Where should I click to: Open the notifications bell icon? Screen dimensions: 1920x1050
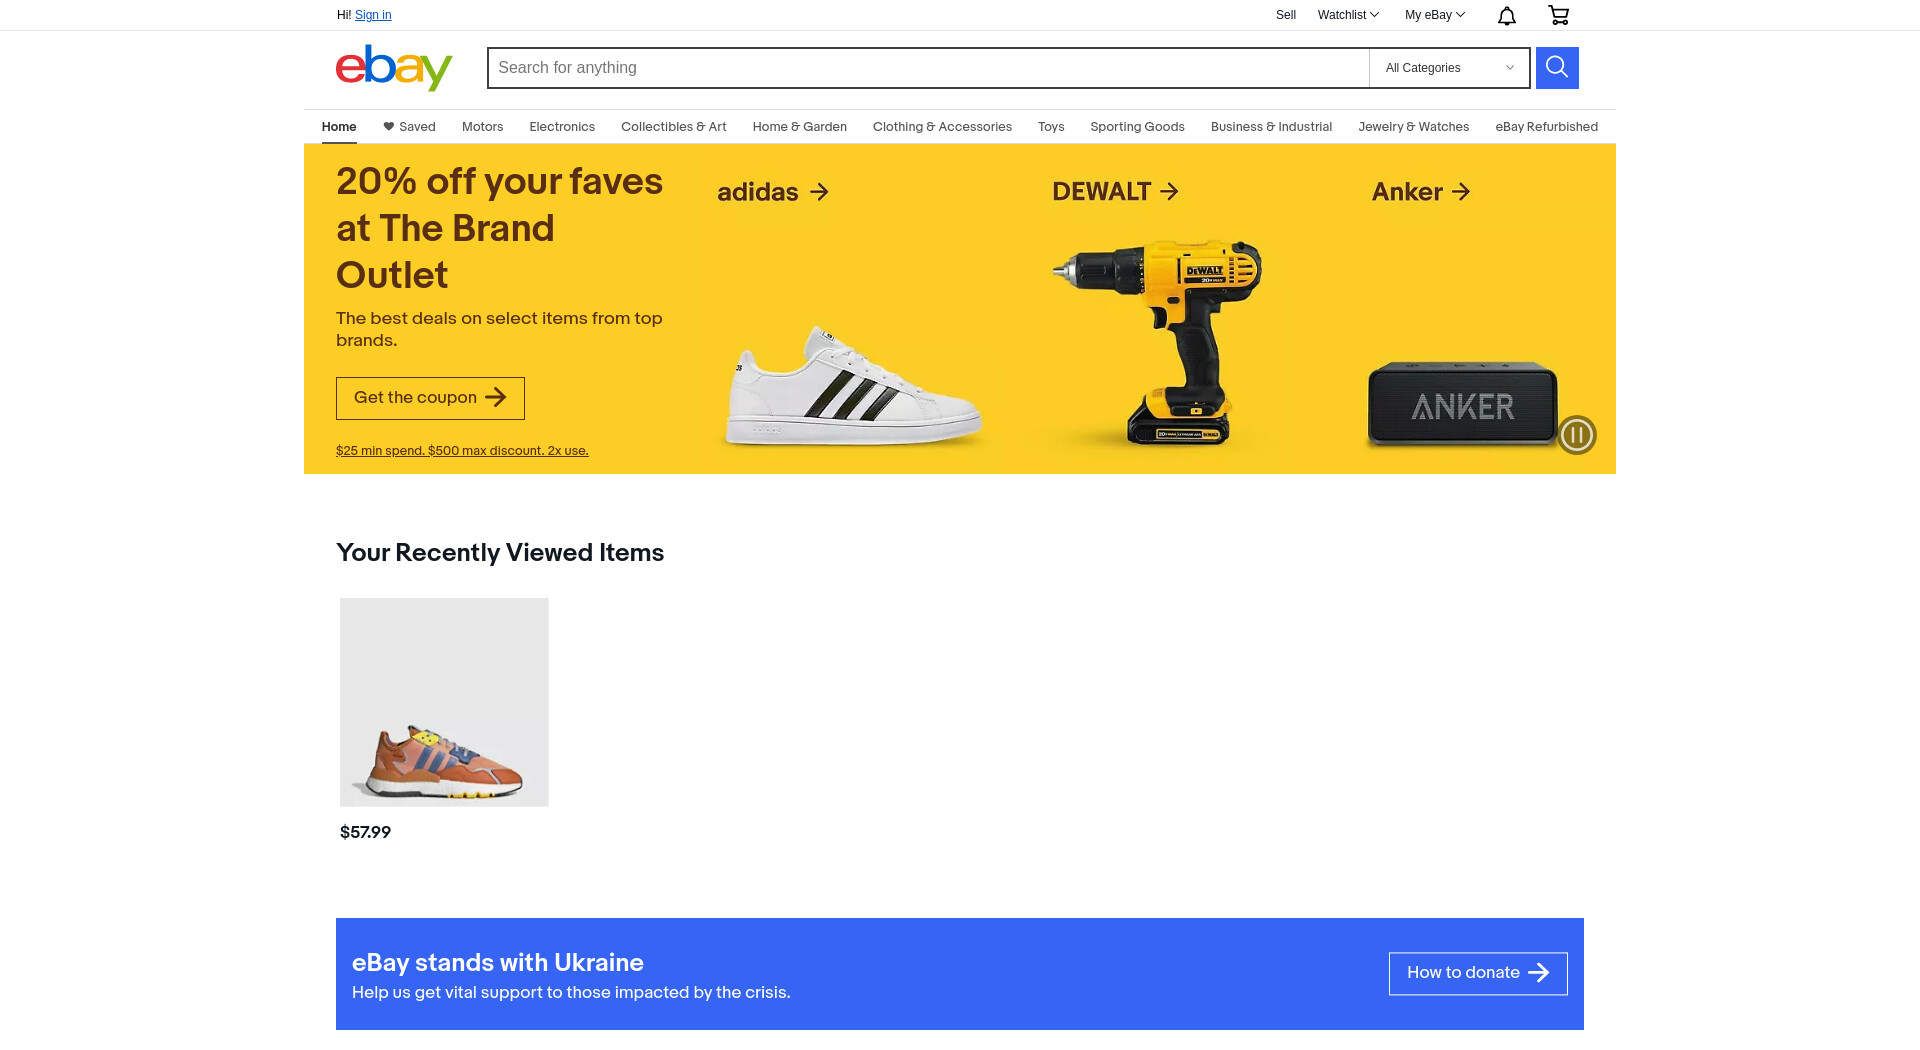(x=1507, y=15)
